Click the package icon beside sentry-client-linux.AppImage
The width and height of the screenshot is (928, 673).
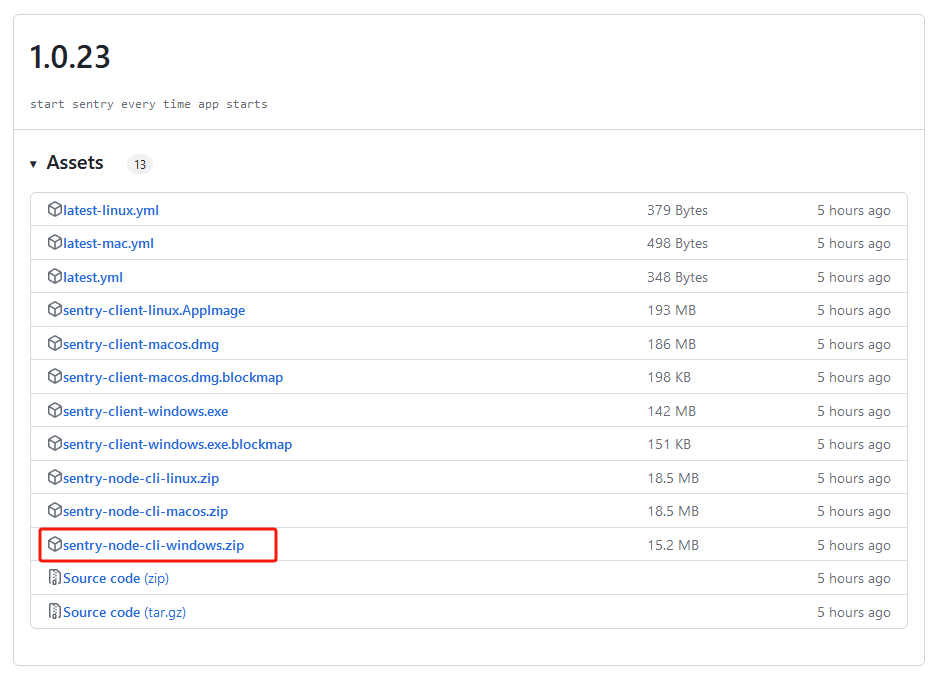tap(54, 310)
